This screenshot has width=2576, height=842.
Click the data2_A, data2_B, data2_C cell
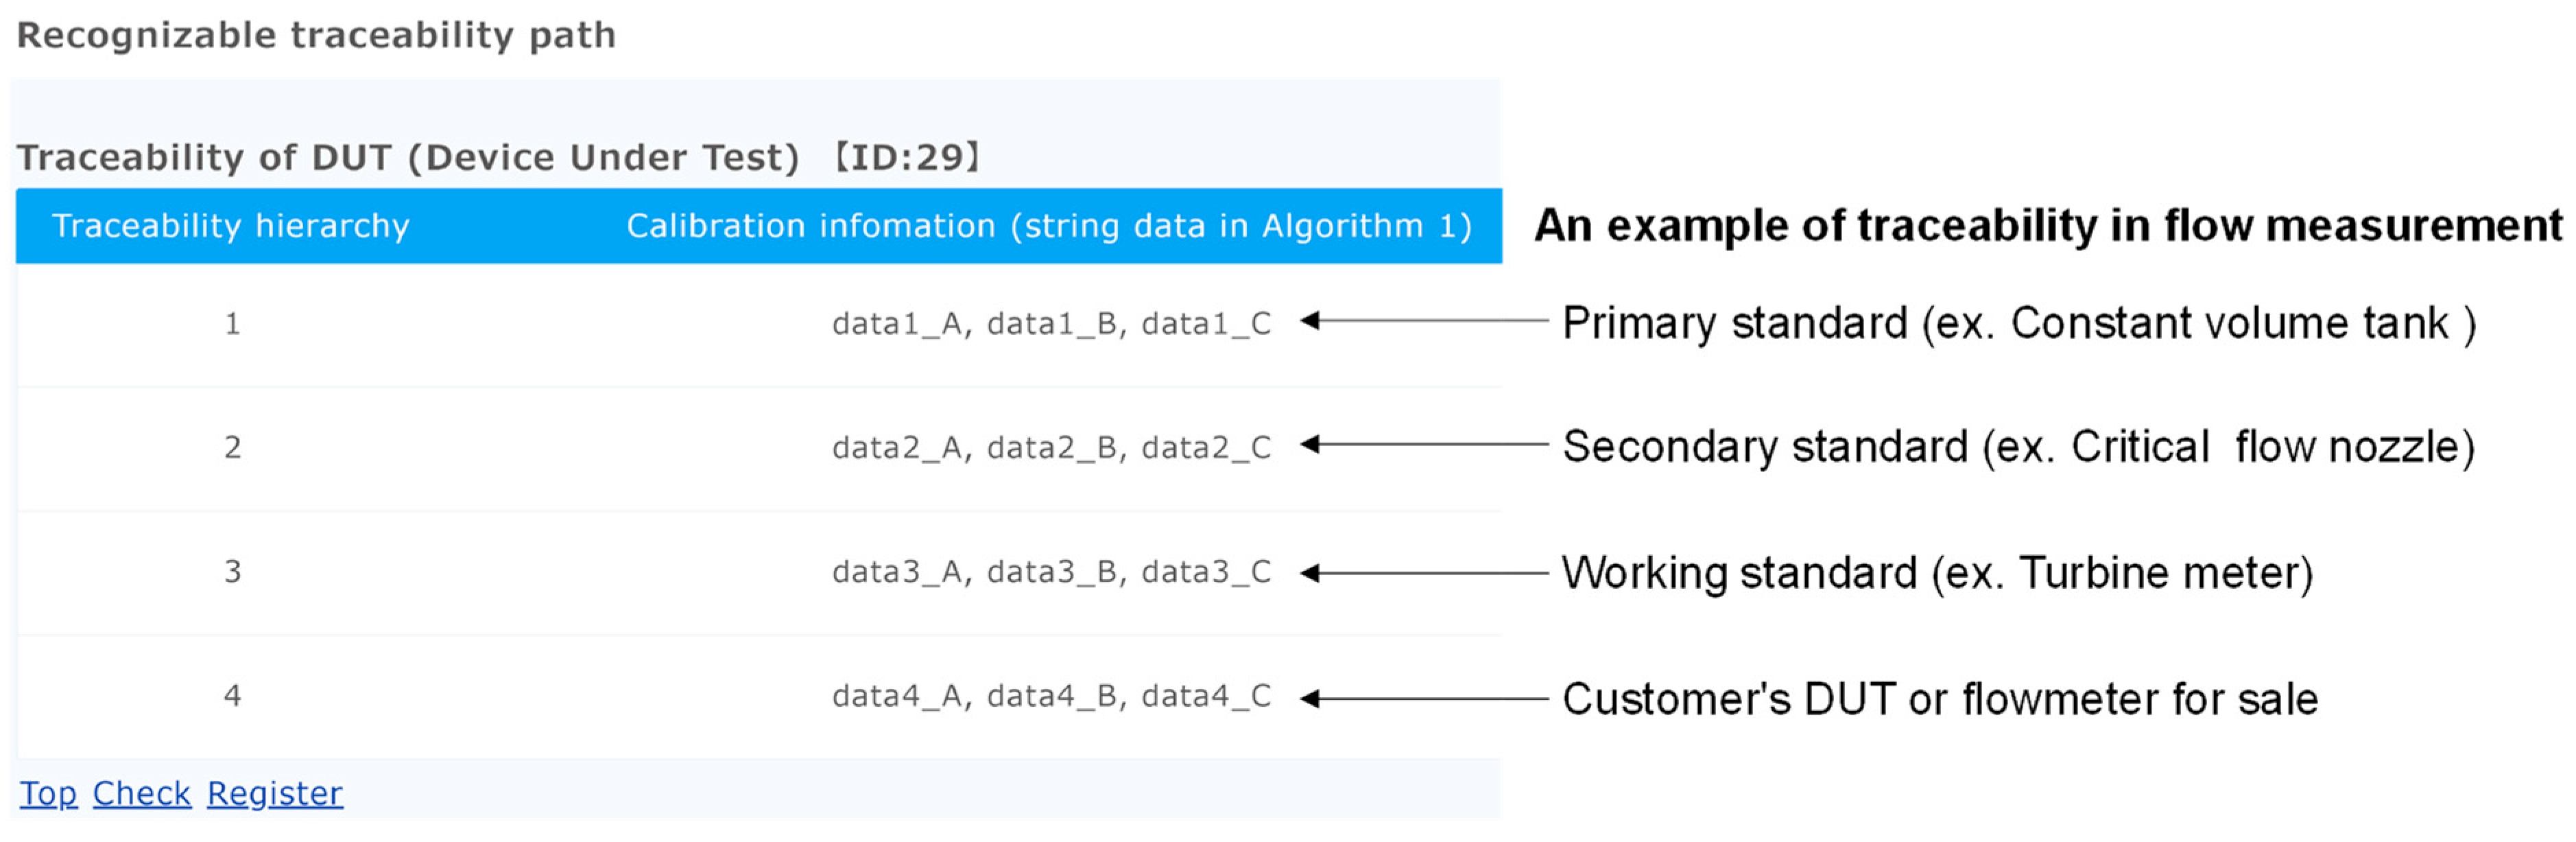point(1051,447)
